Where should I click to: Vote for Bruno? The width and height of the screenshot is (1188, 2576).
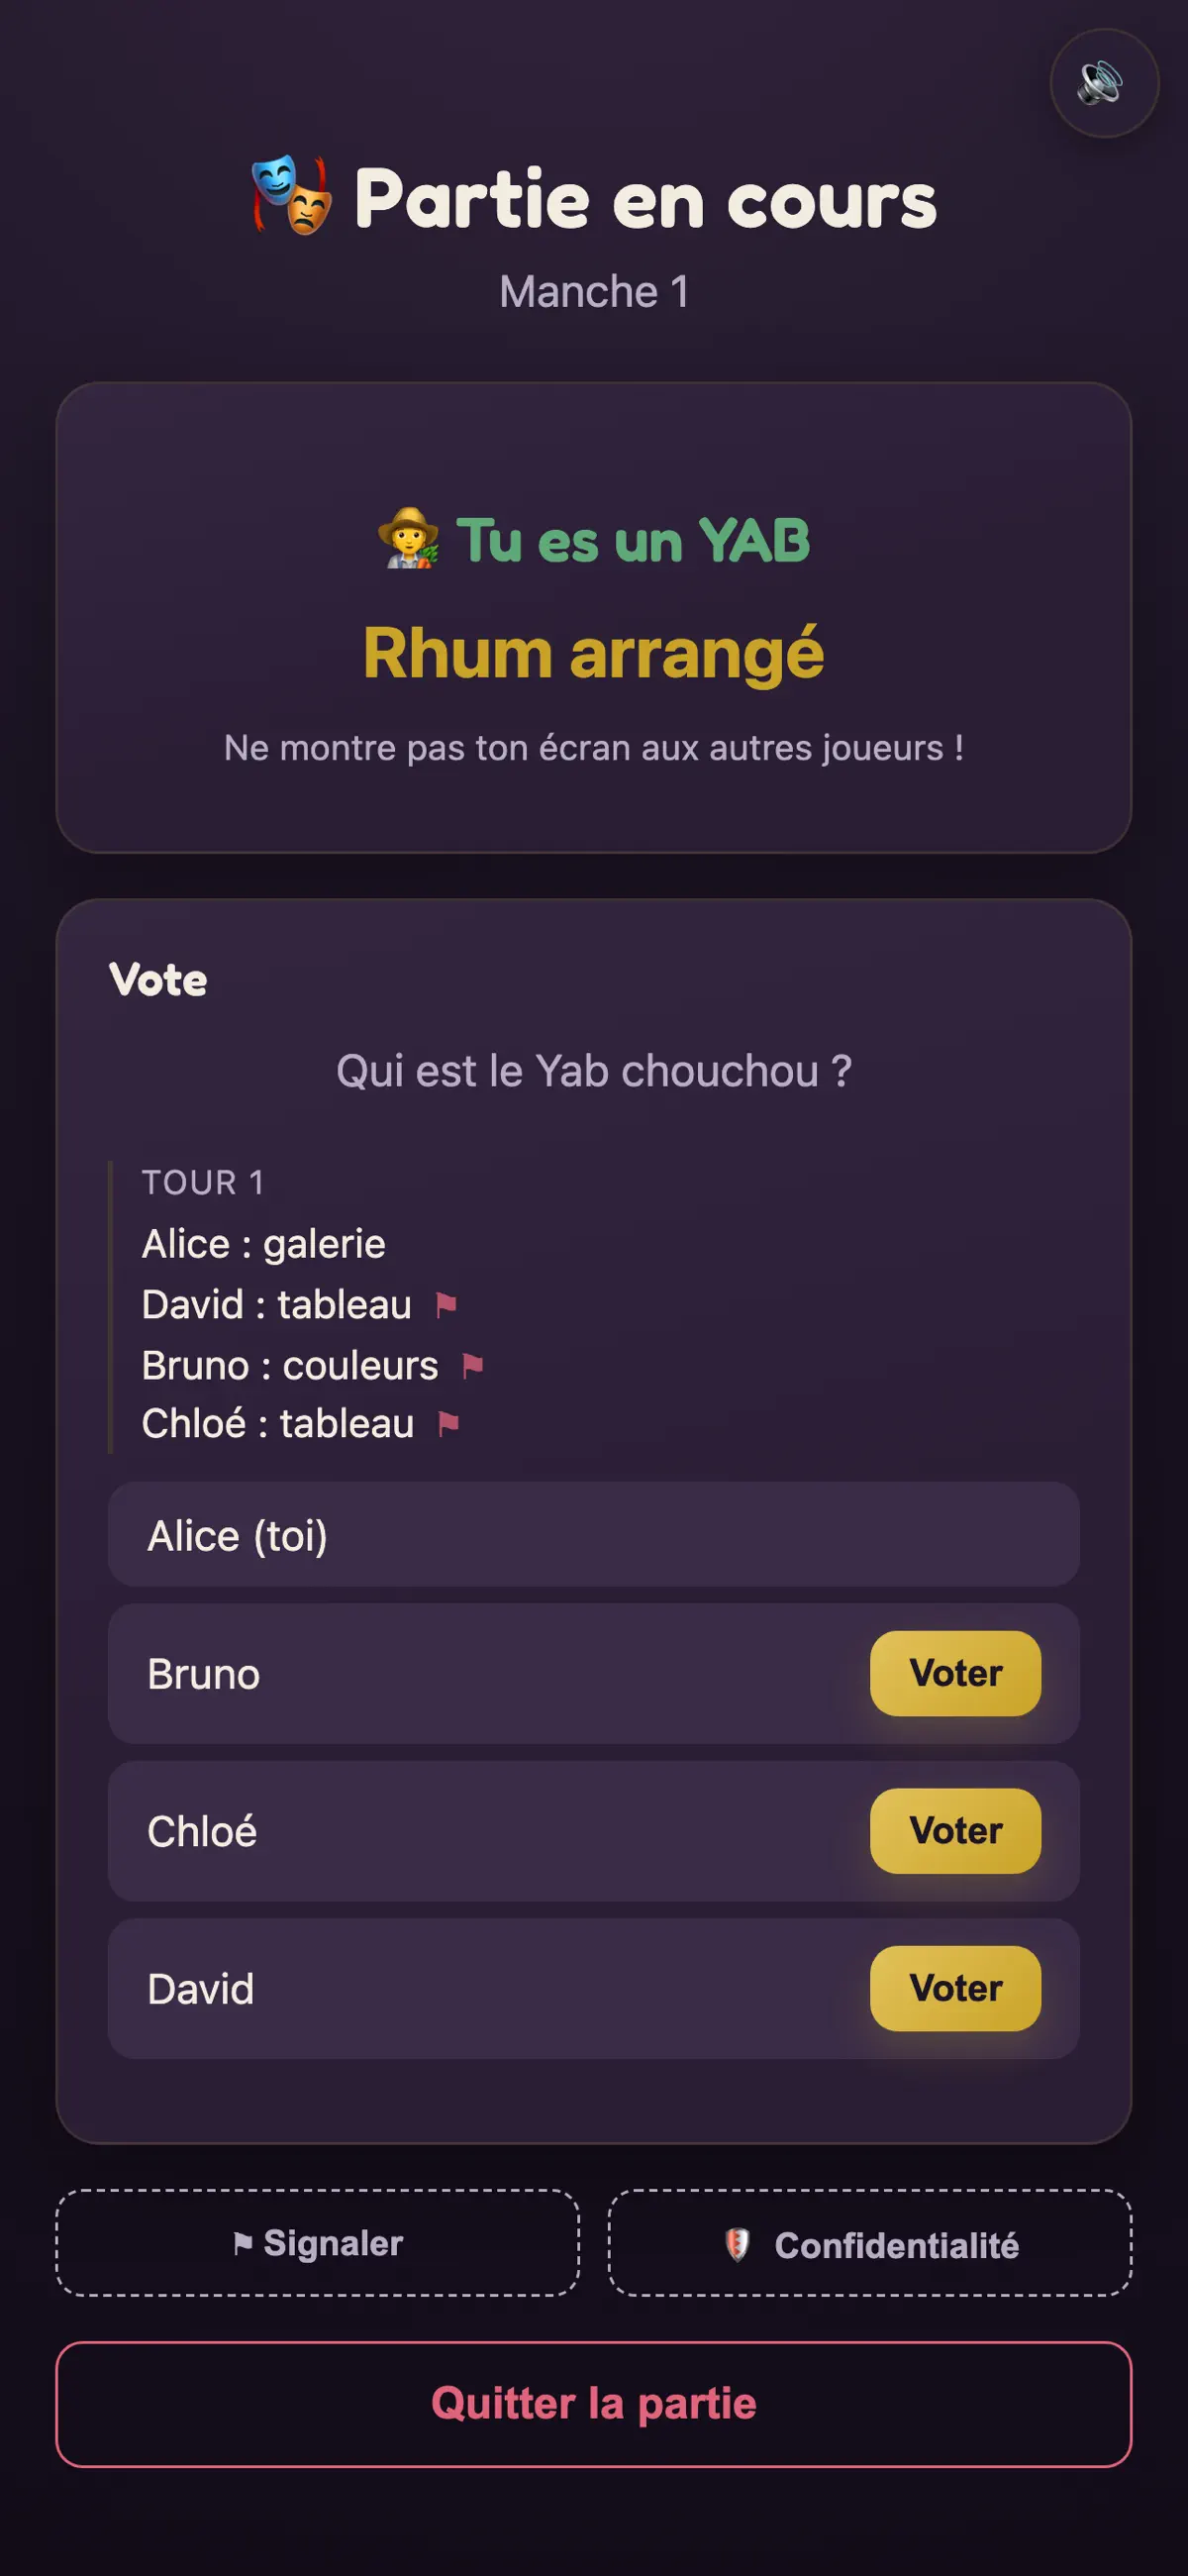[x=955, y=1673]
